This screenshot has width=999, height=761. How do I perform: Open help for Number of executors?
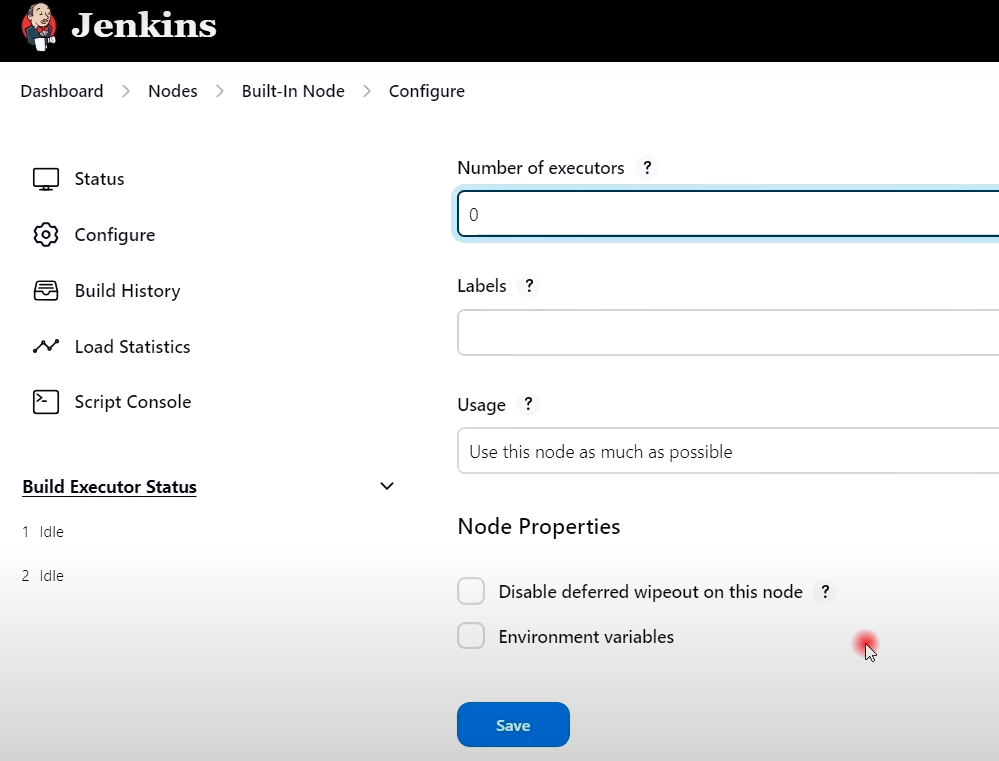coord(647,168)
